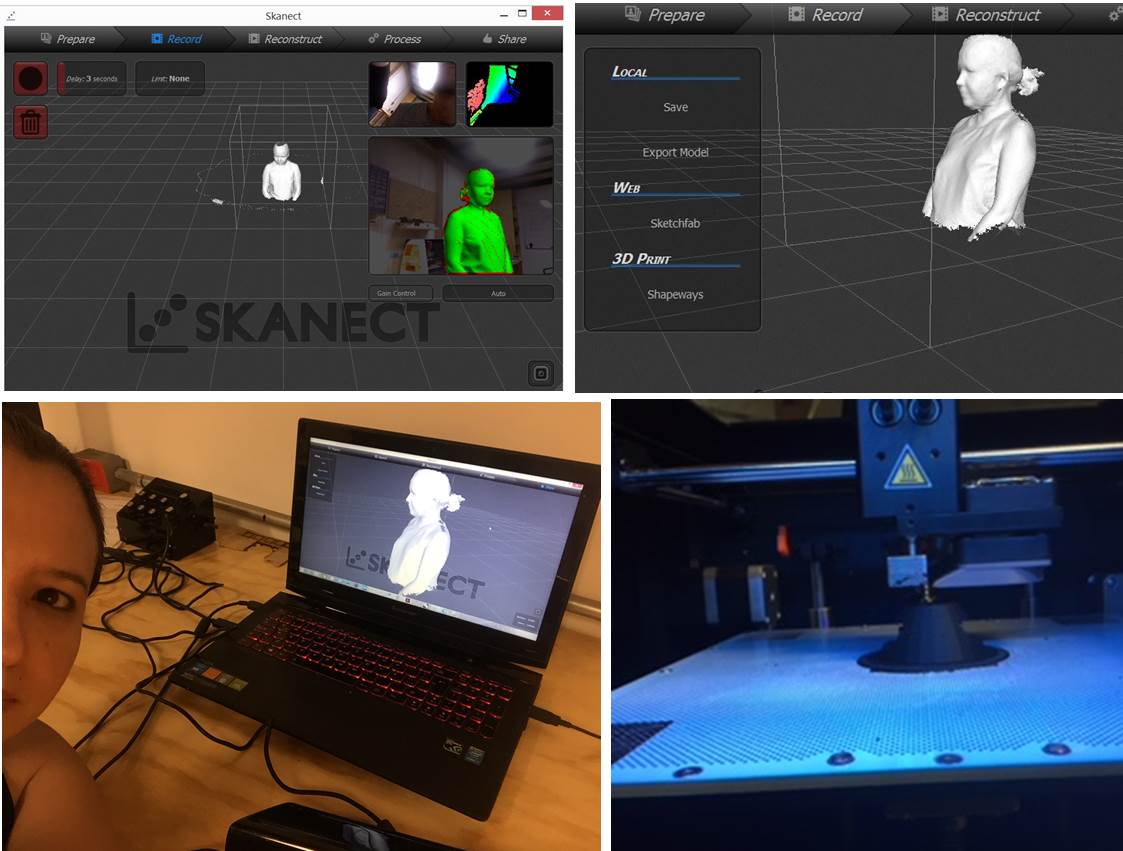Click the 'Local' section heading
This screenshot has height=851, width=1123.
pyautogui.click(x=630, y=72)
